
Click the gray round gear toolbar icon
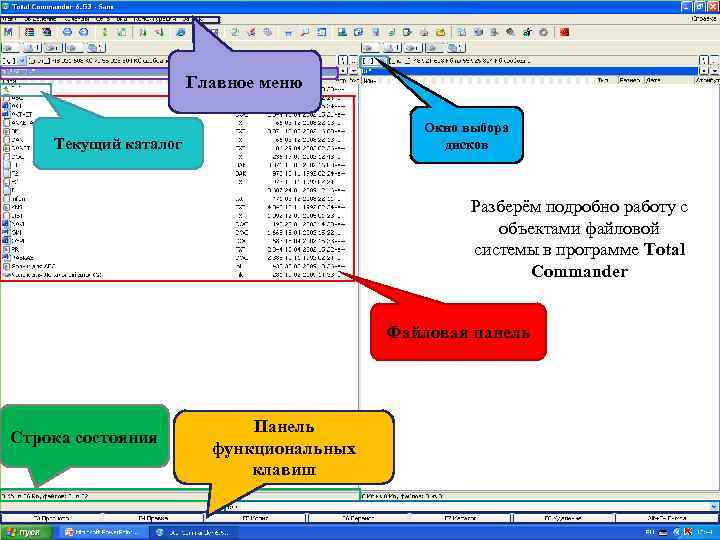[543, 32]
